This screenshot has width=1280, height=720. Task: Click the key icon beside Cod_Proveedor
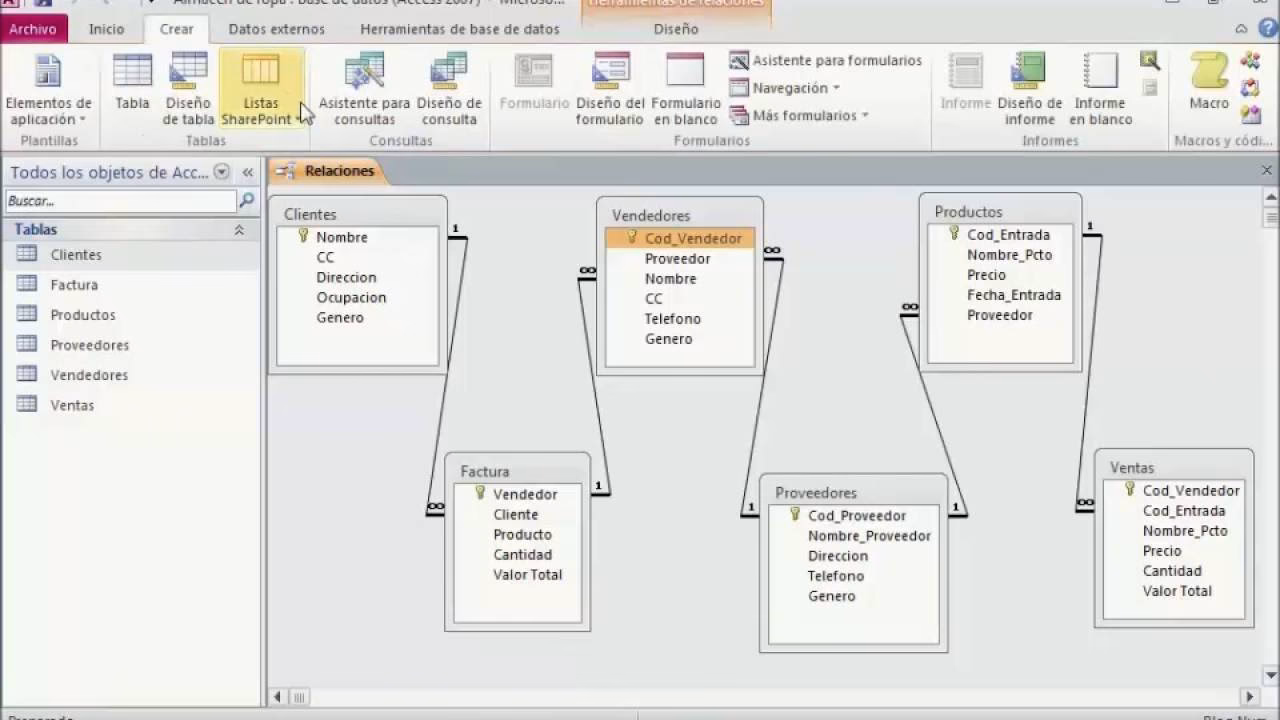pos(795,515)
